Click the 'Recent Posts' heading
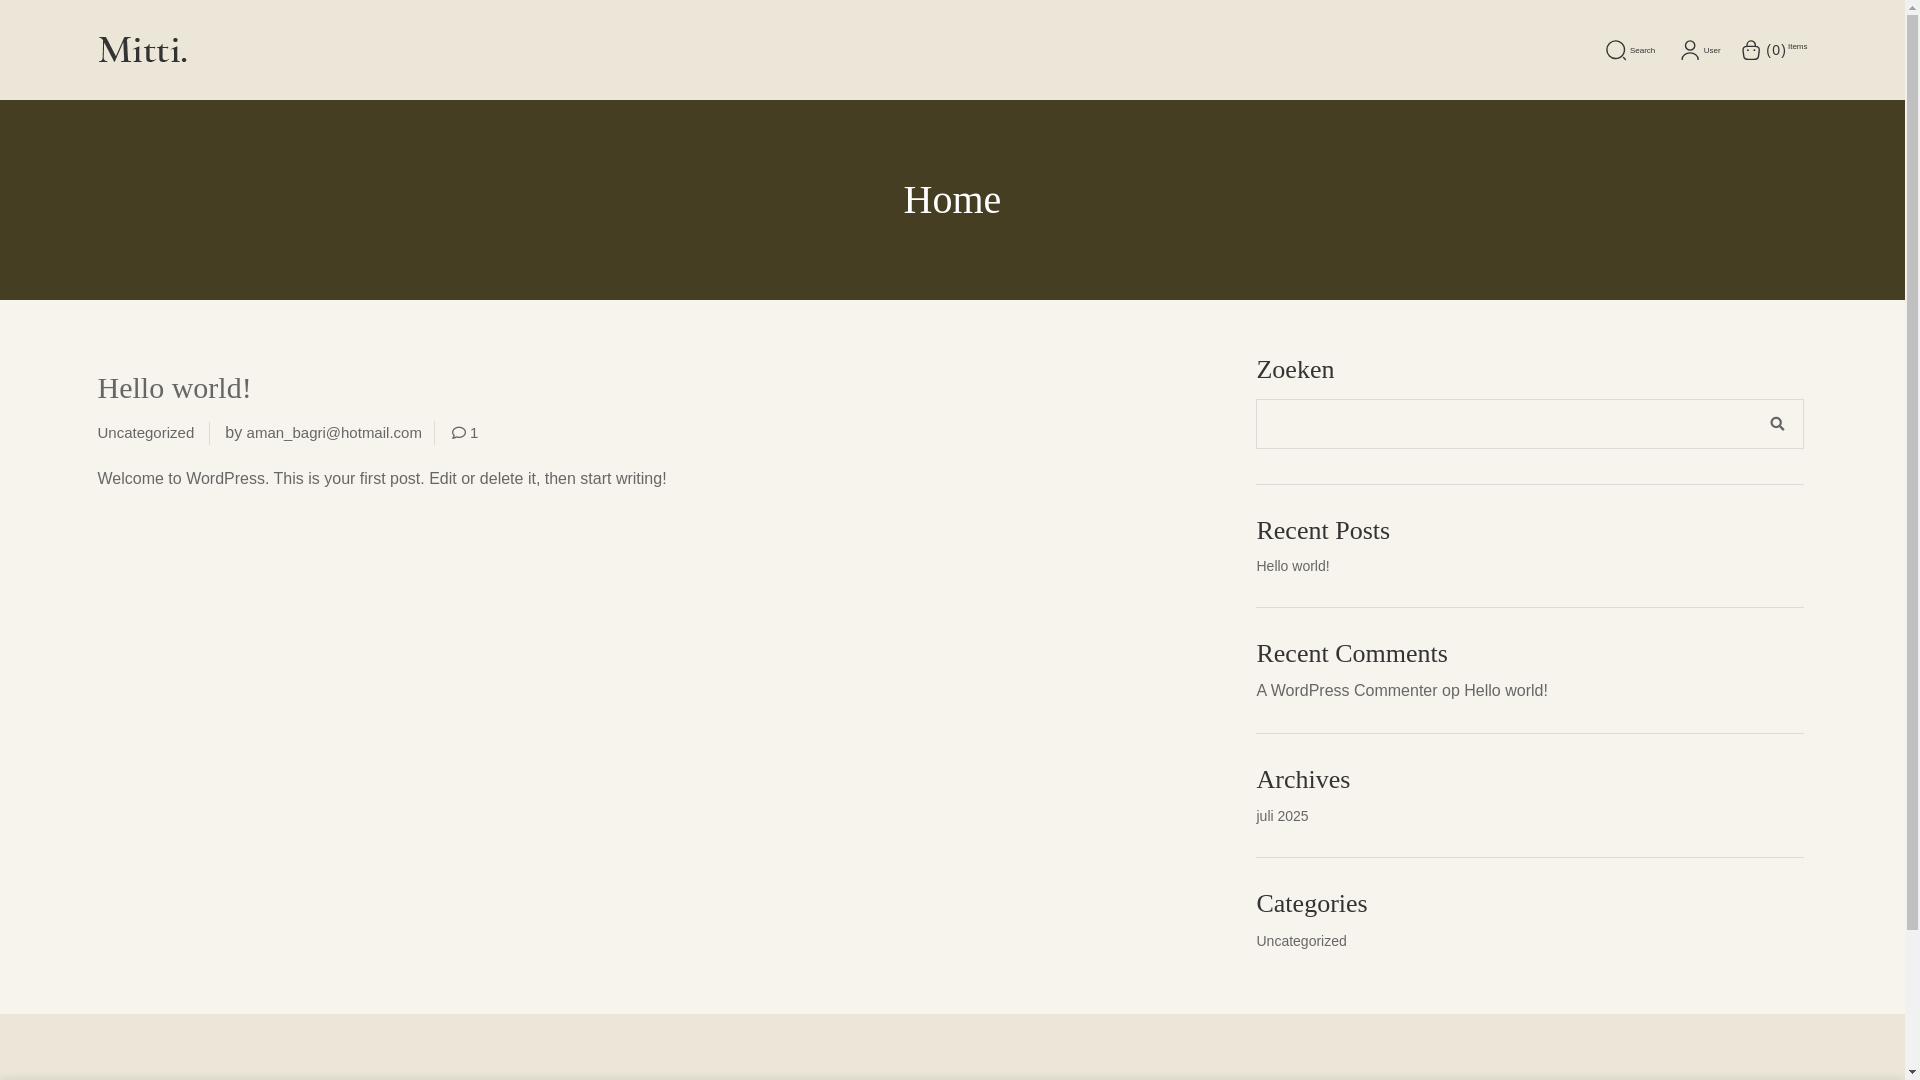Viewport: 1920px width, 1080px height. click(1322, 531)
